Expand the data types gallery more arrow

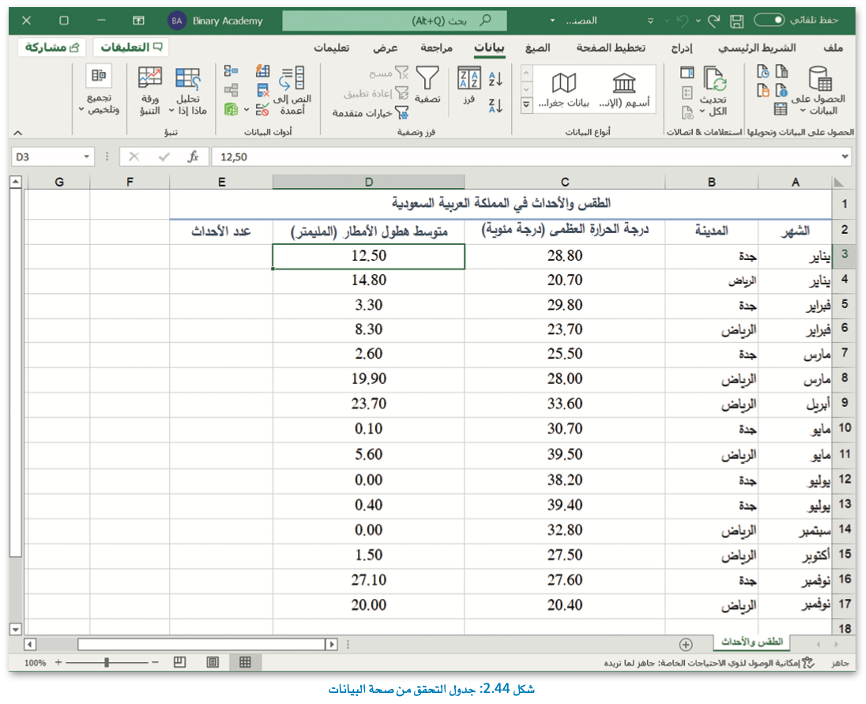[x=526, y=104]
